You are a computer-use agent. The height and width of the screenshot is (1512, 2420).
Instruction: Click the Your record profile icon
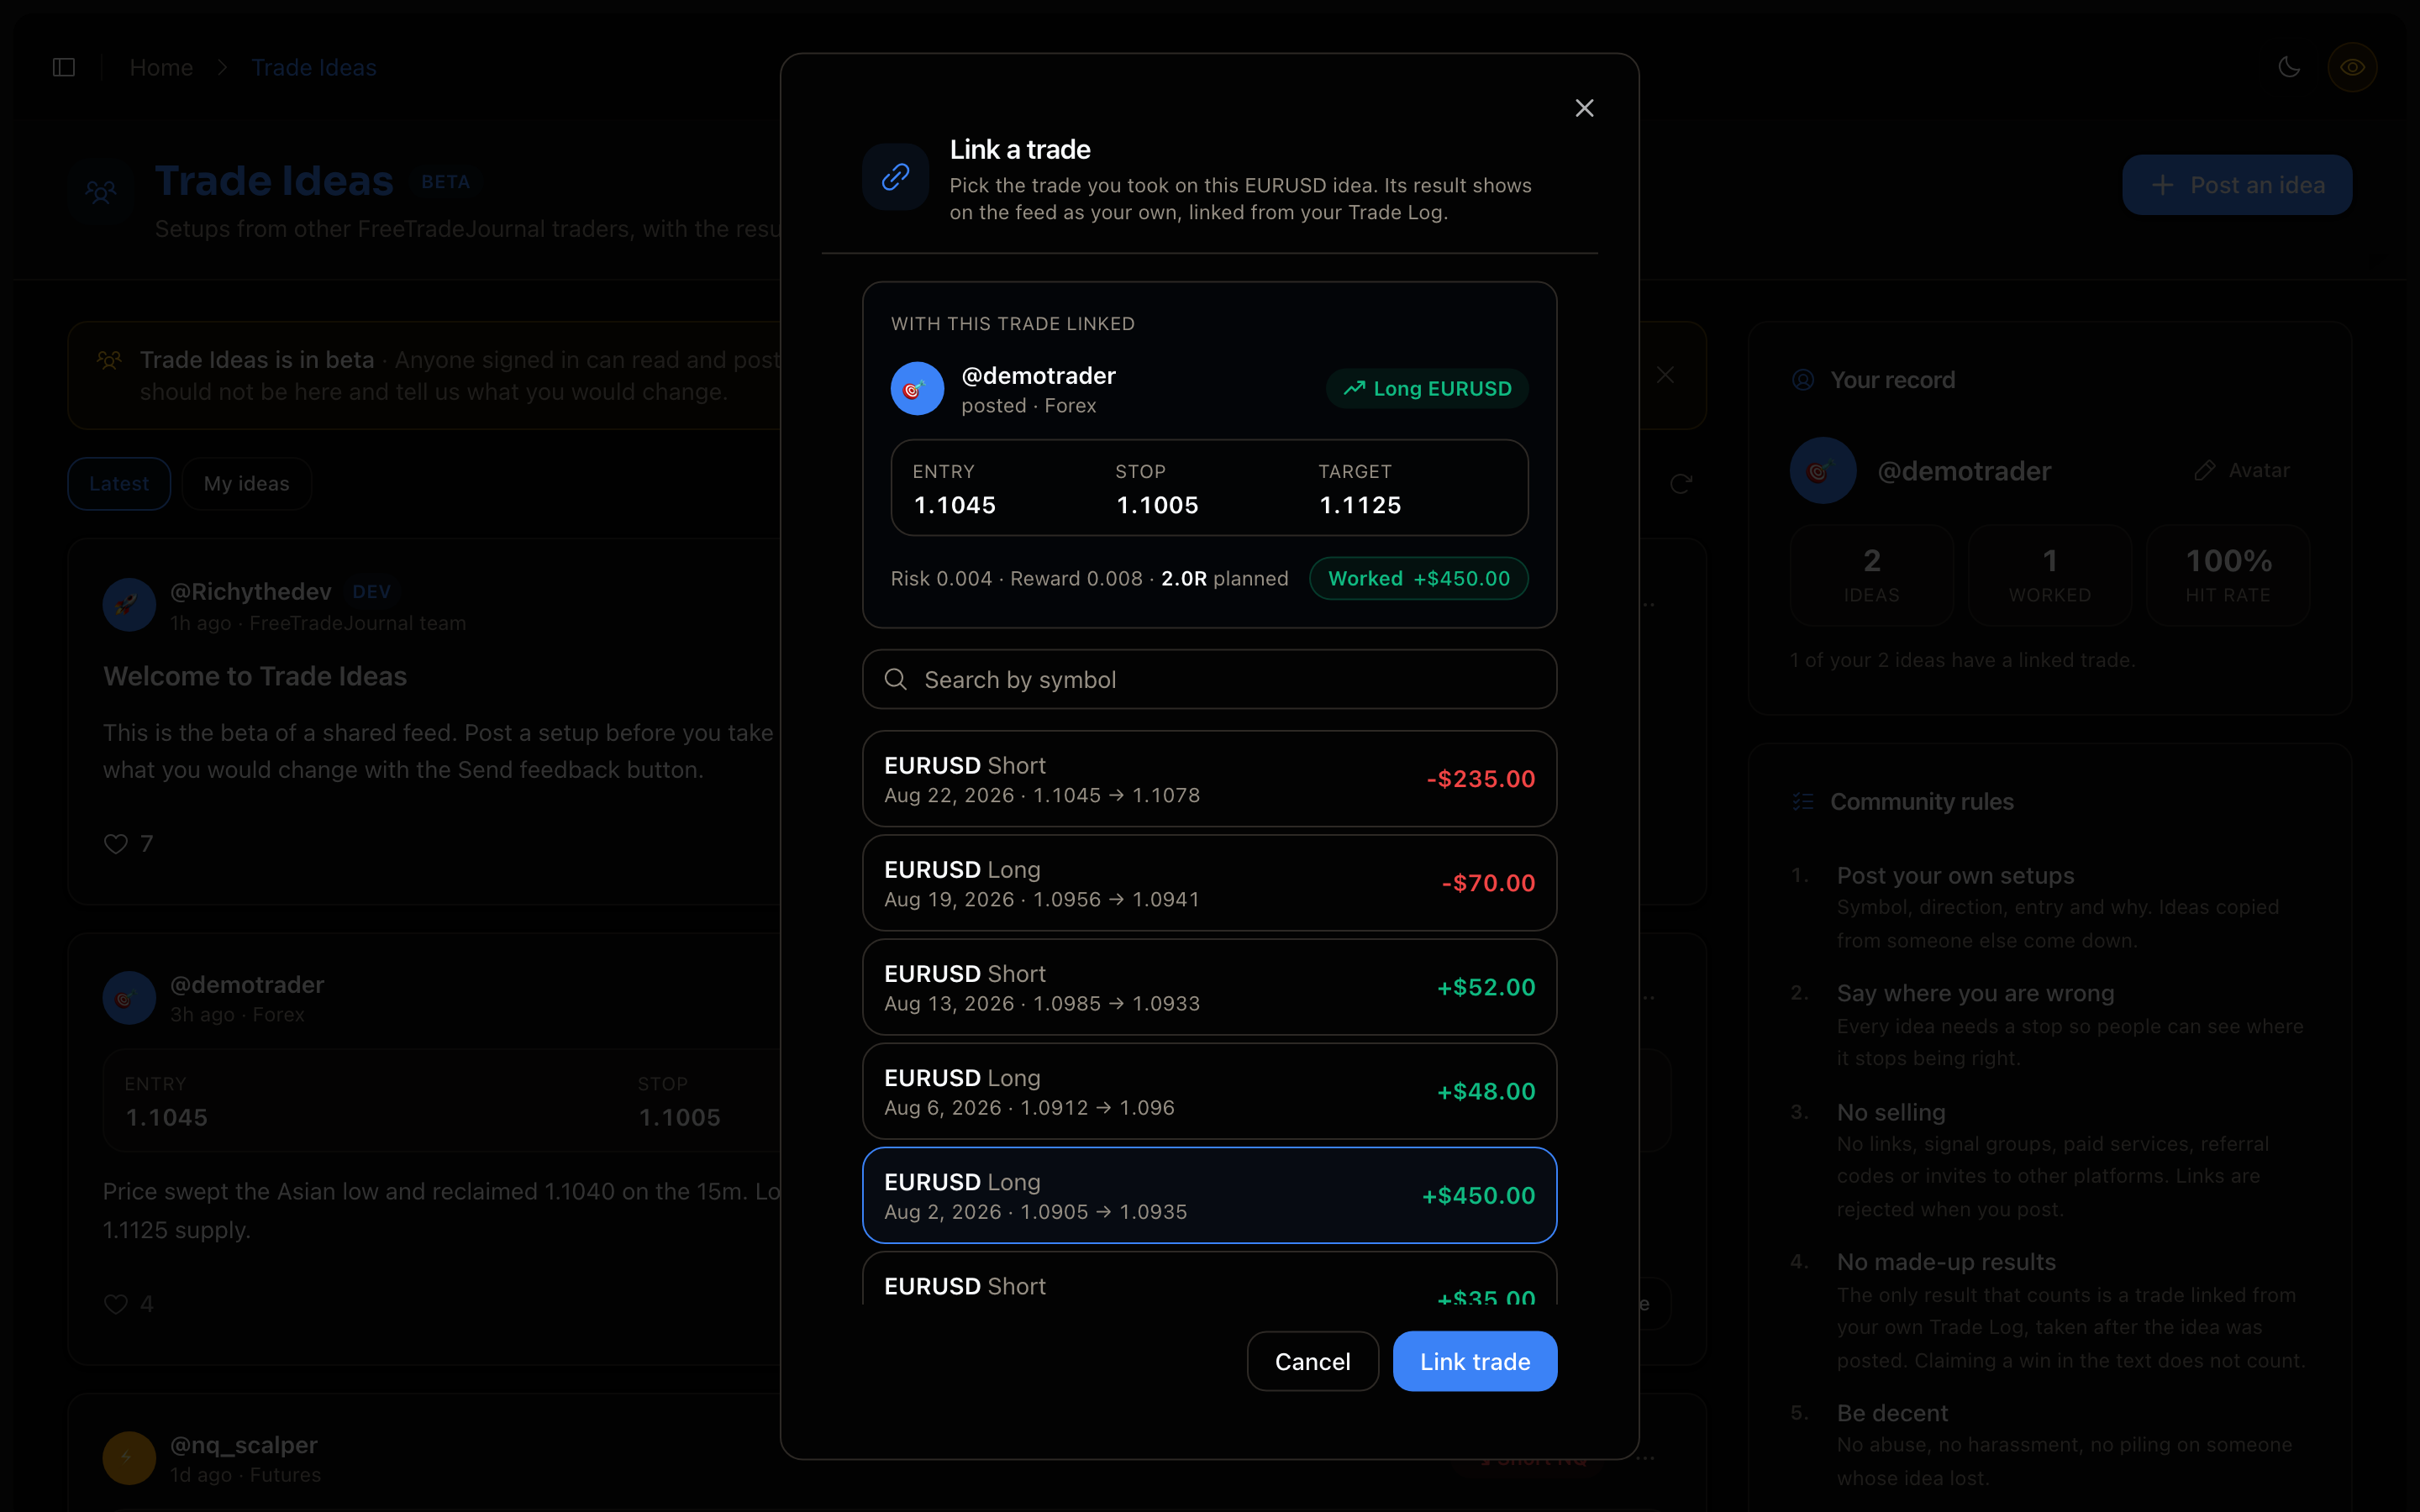click(x=1803, y=380)
